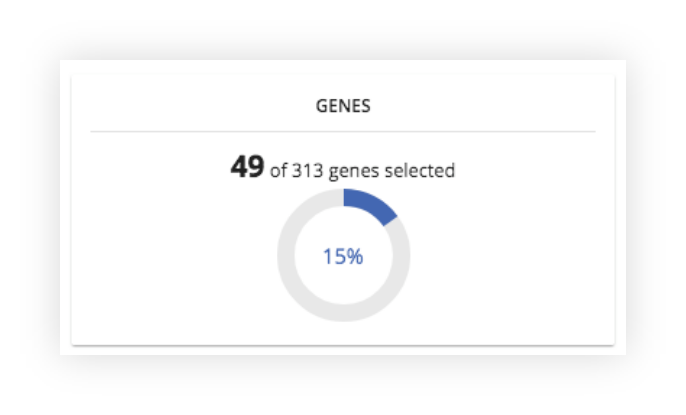
Task: Click the number 313 in the summary
Action: [x=307, y=171]
